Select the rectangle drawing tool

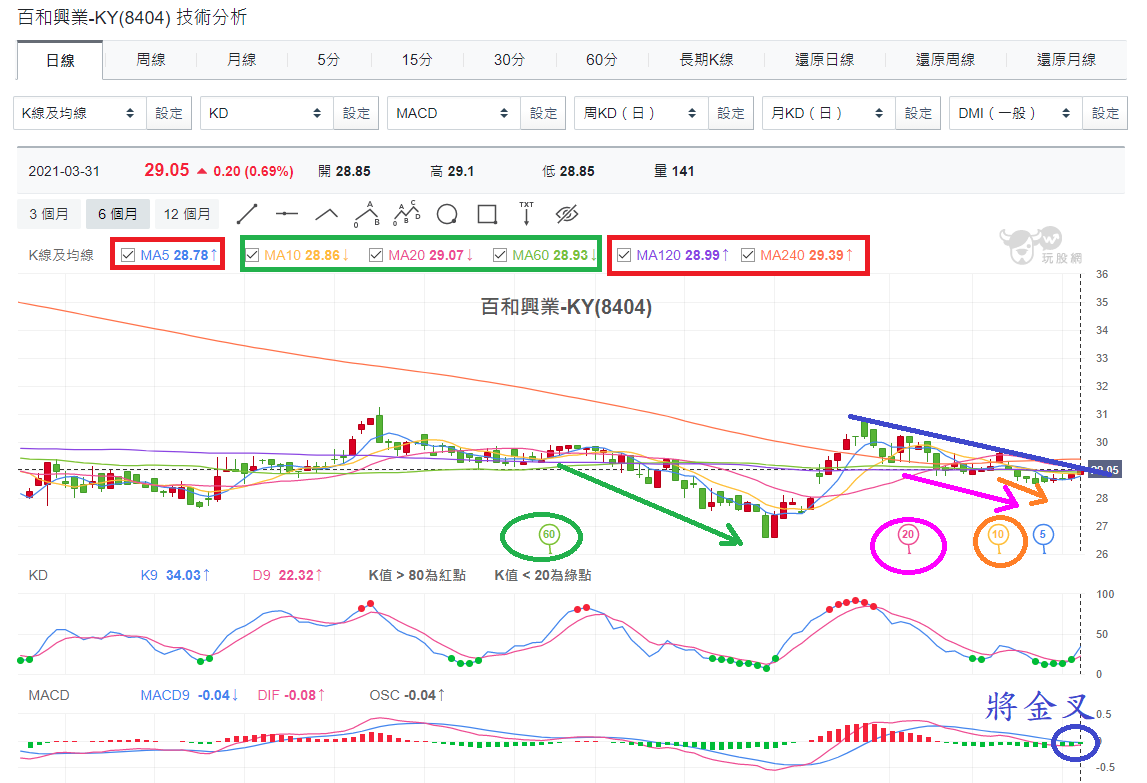pyautogui.click(x=487, y=214)
